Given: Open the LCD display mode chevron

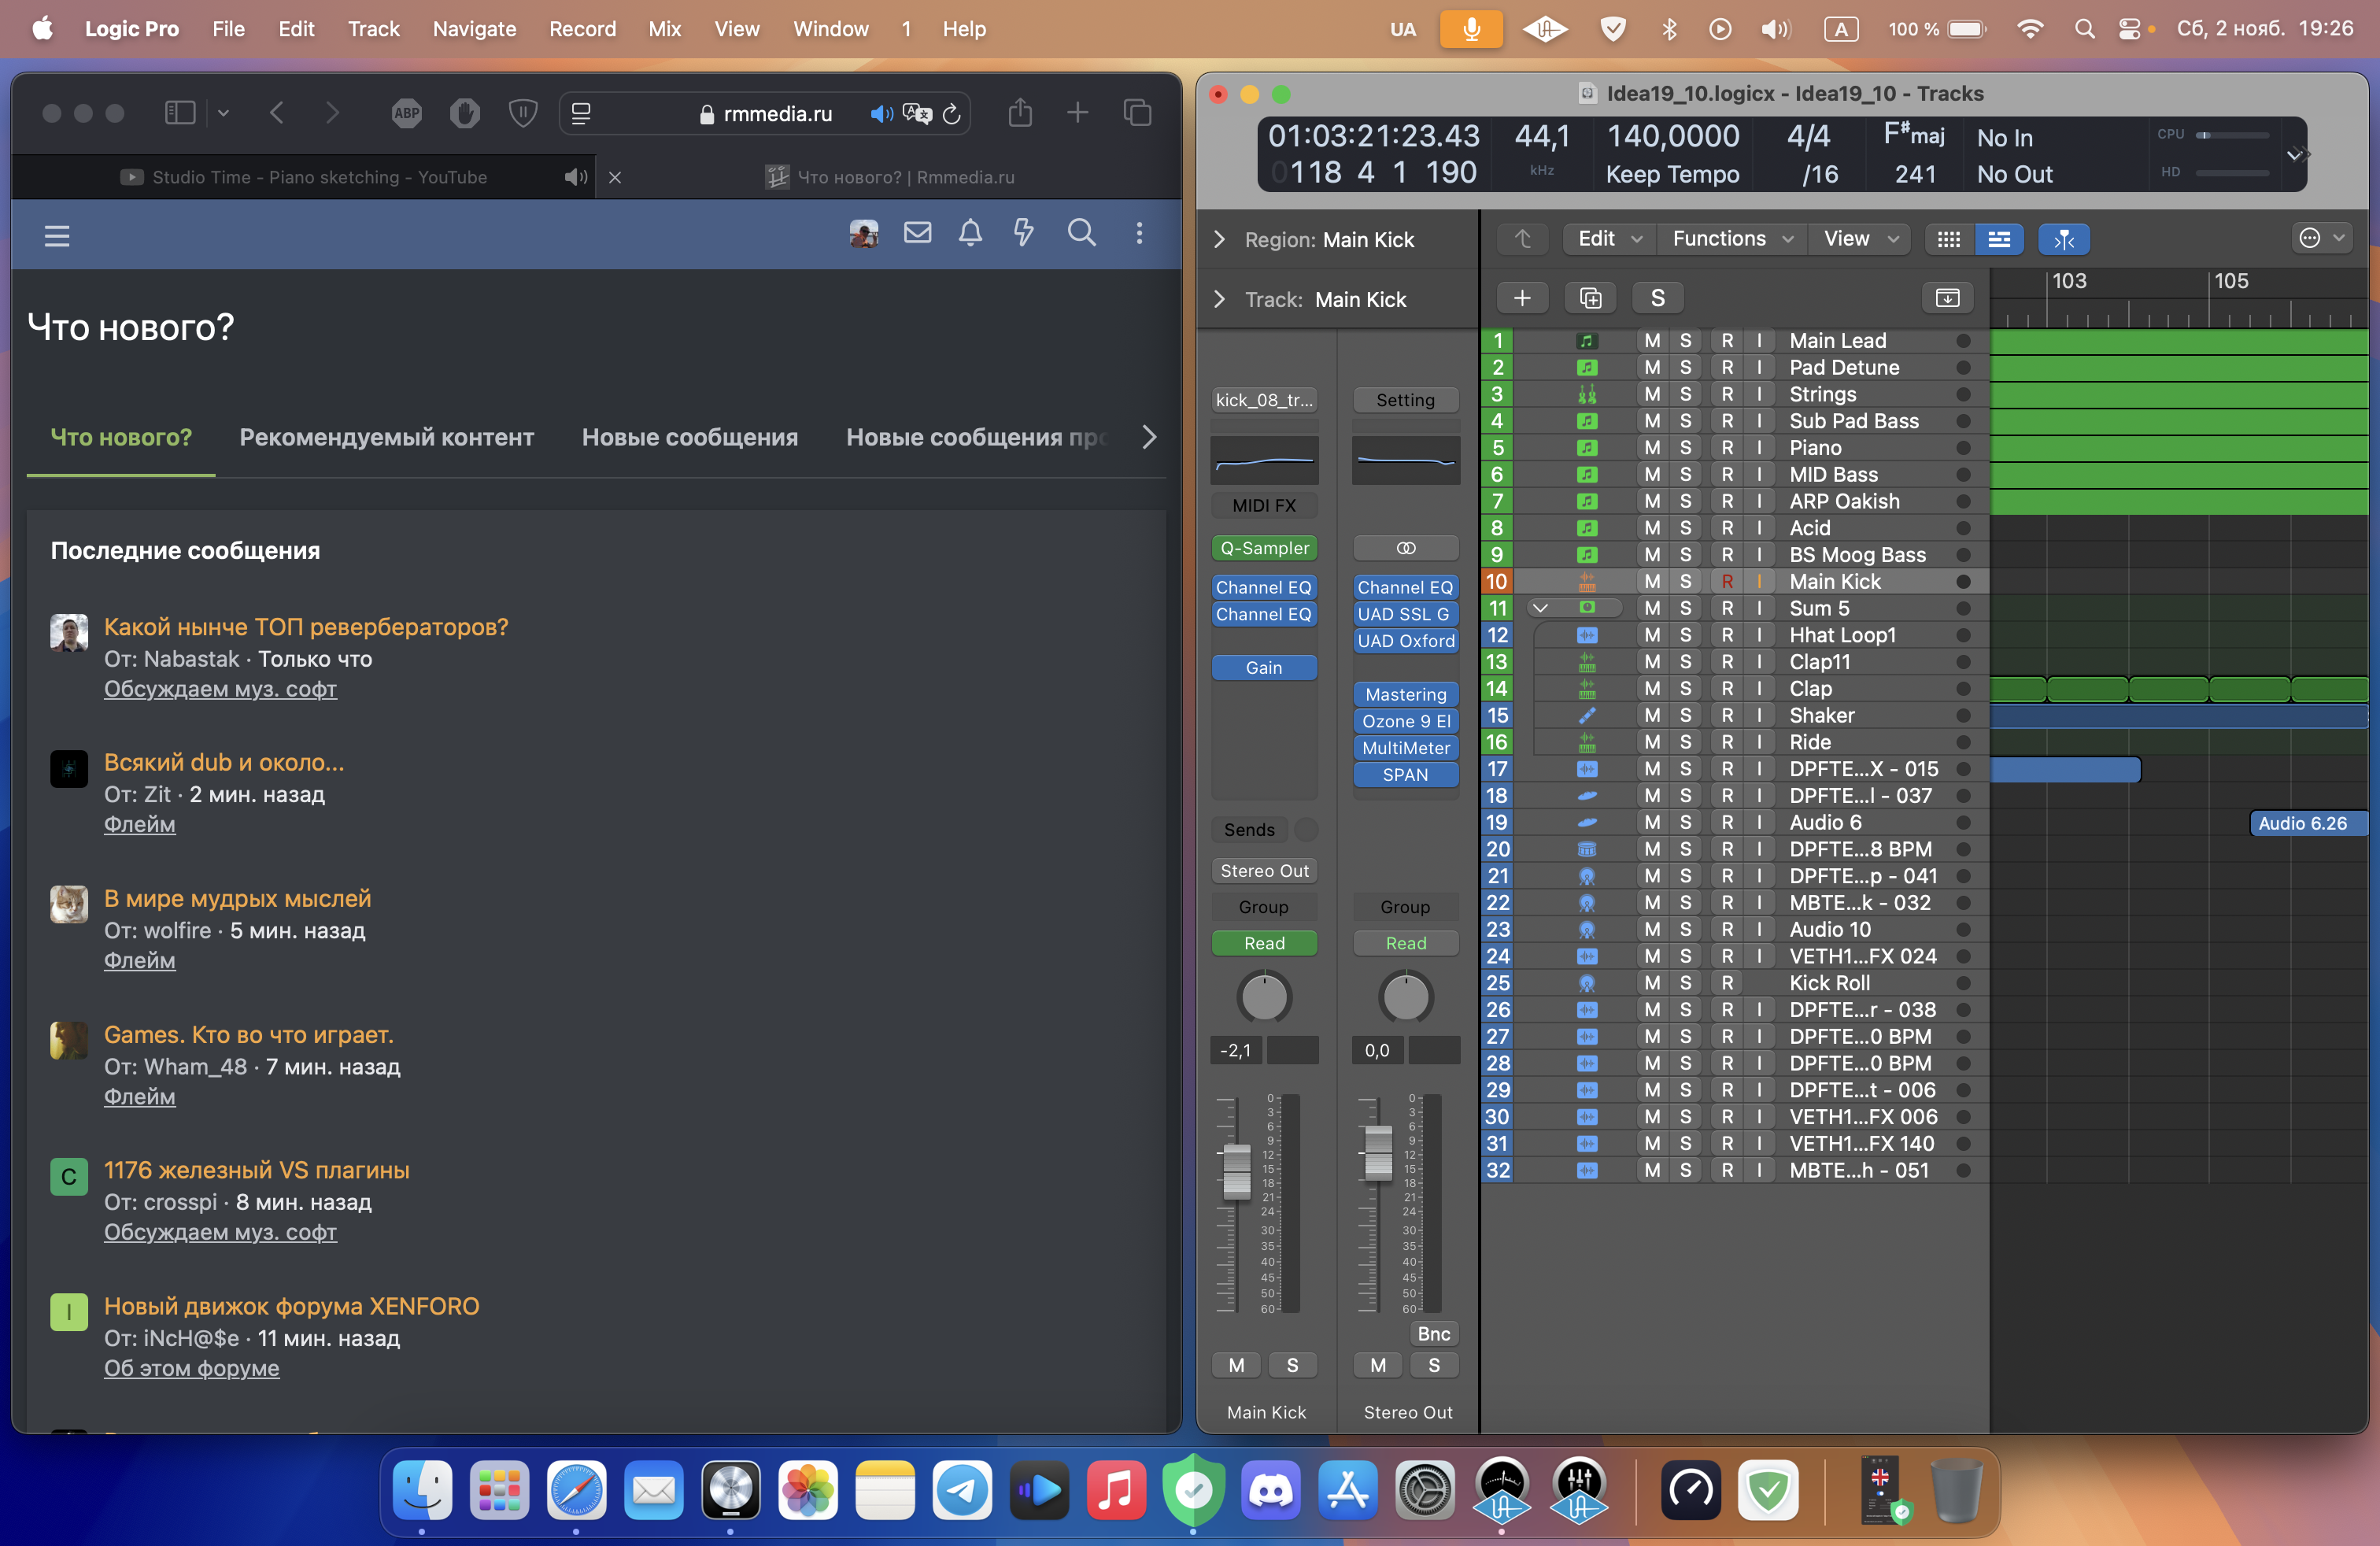Looking at the screenshot, I should (x=2296, y=155).
